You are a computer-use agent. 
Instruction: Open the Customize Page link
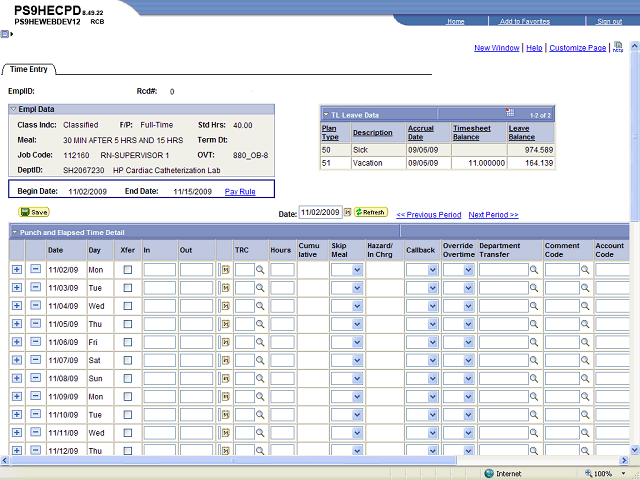(x=578, y=48)
